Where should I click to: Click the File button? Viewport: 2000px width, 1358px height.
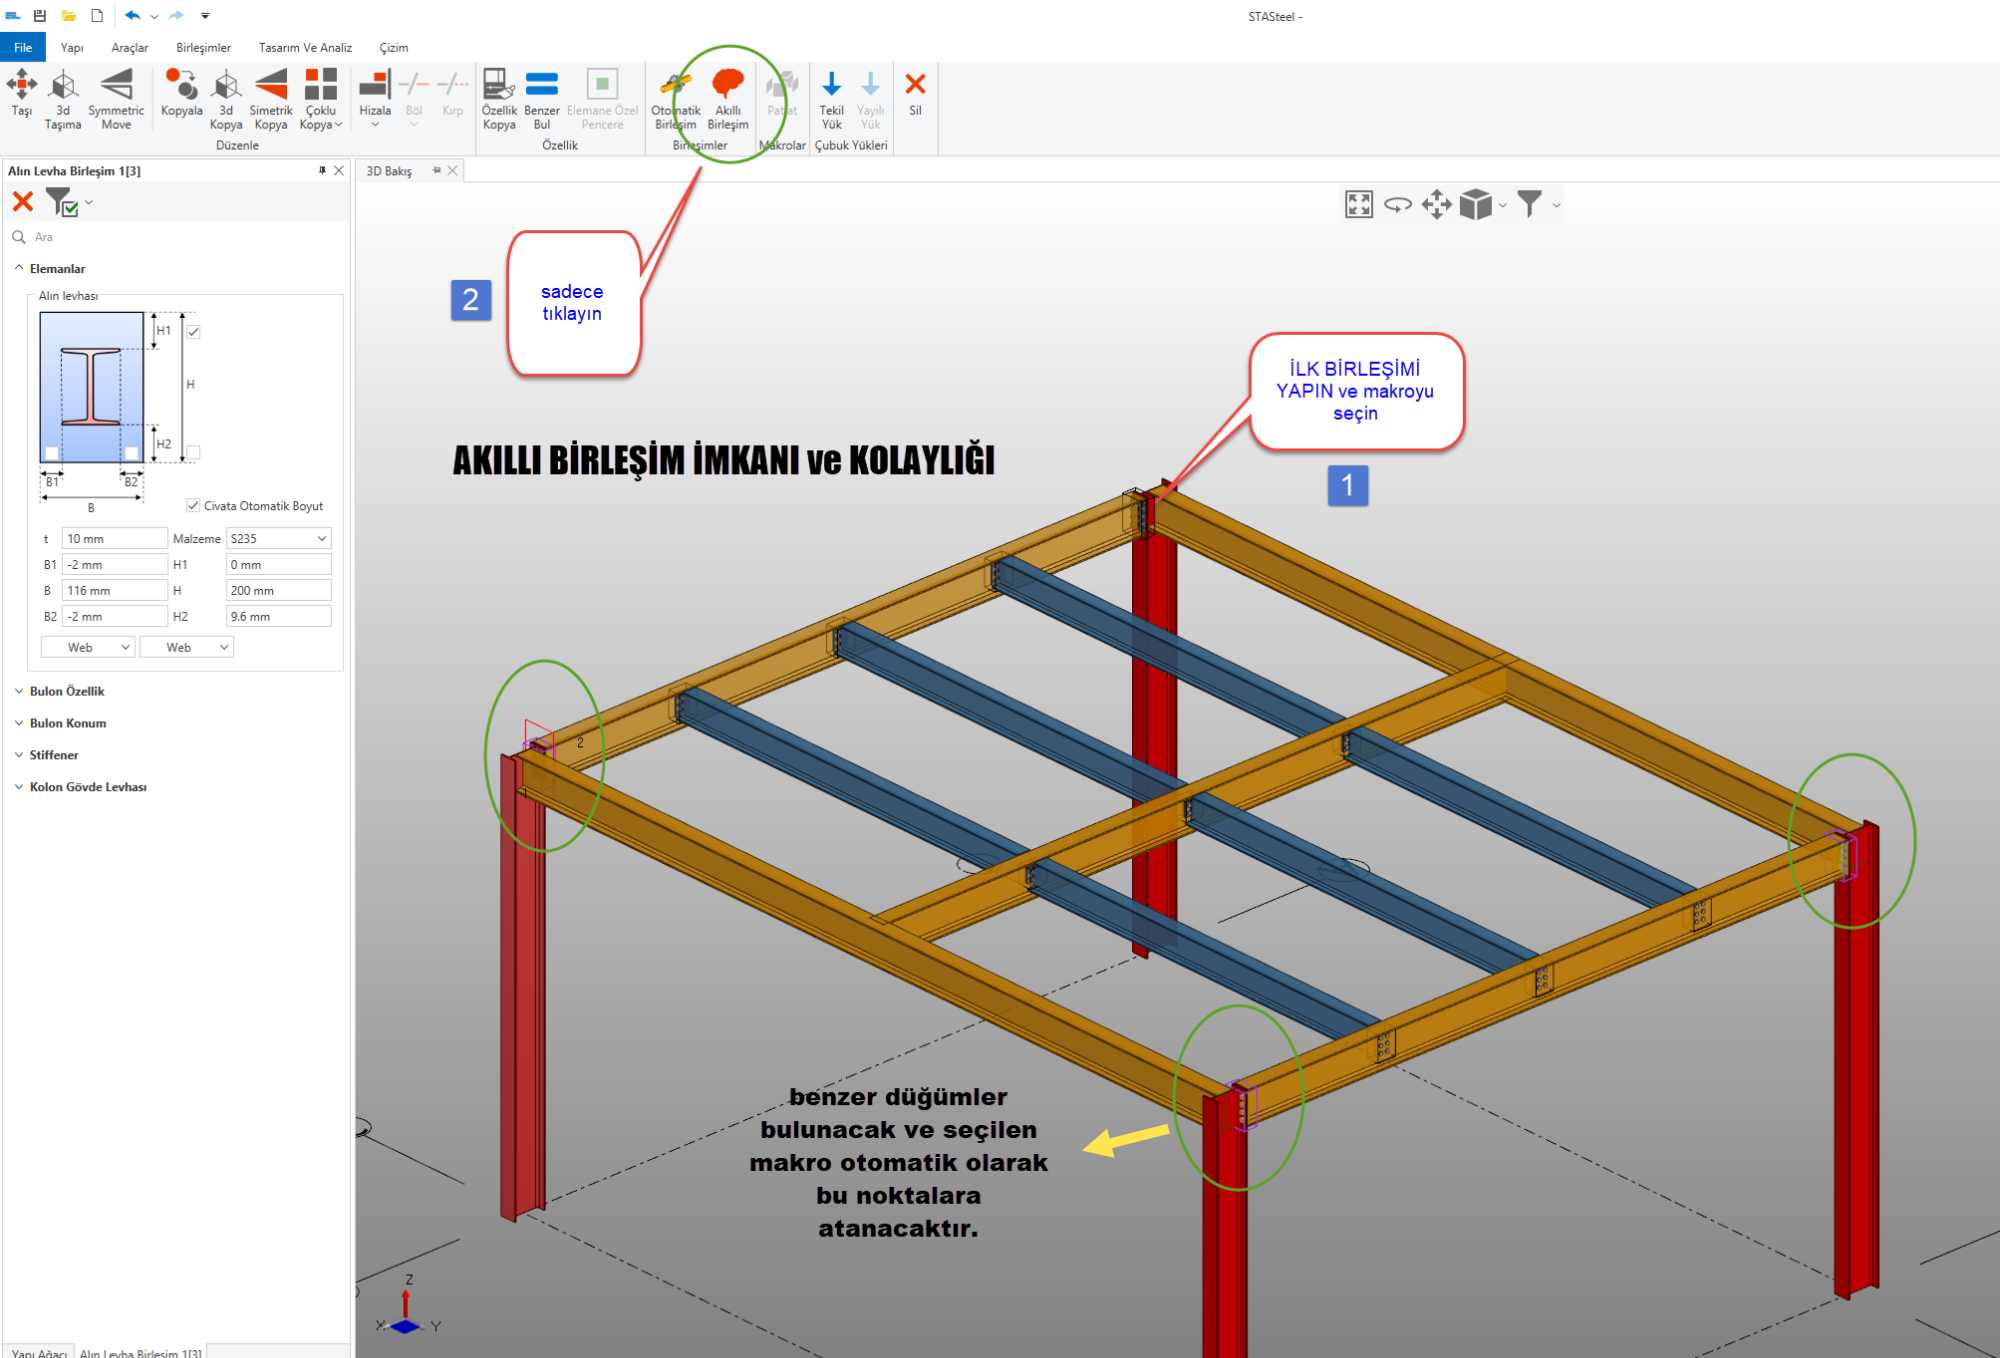[x=22, y=47]
